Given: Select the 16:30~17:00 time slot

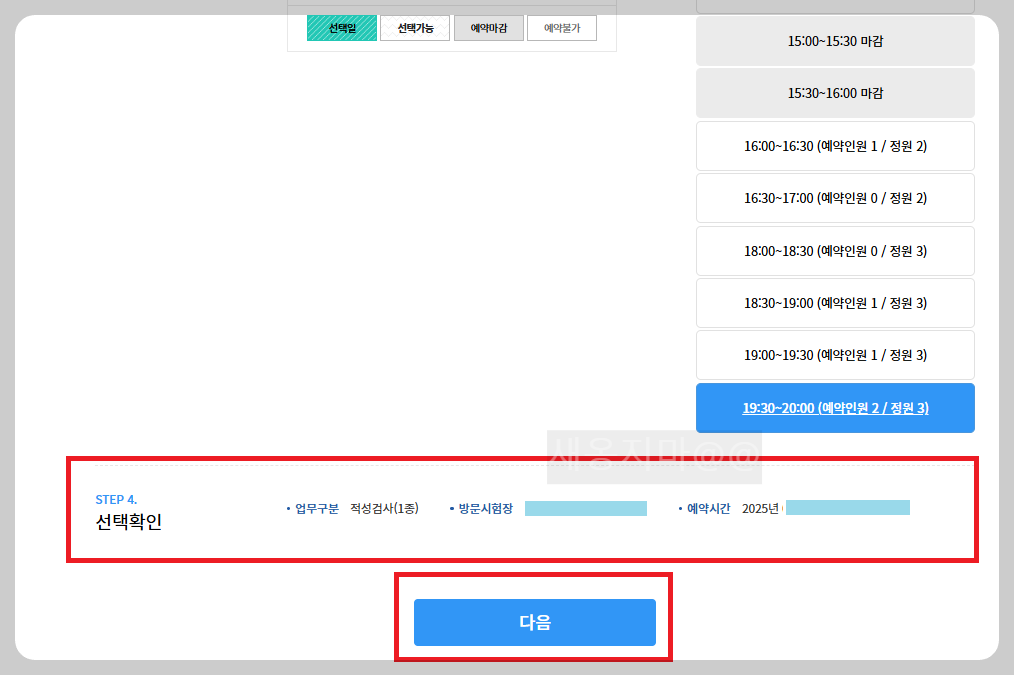Looking at the screenshot, I should [835, 198].
